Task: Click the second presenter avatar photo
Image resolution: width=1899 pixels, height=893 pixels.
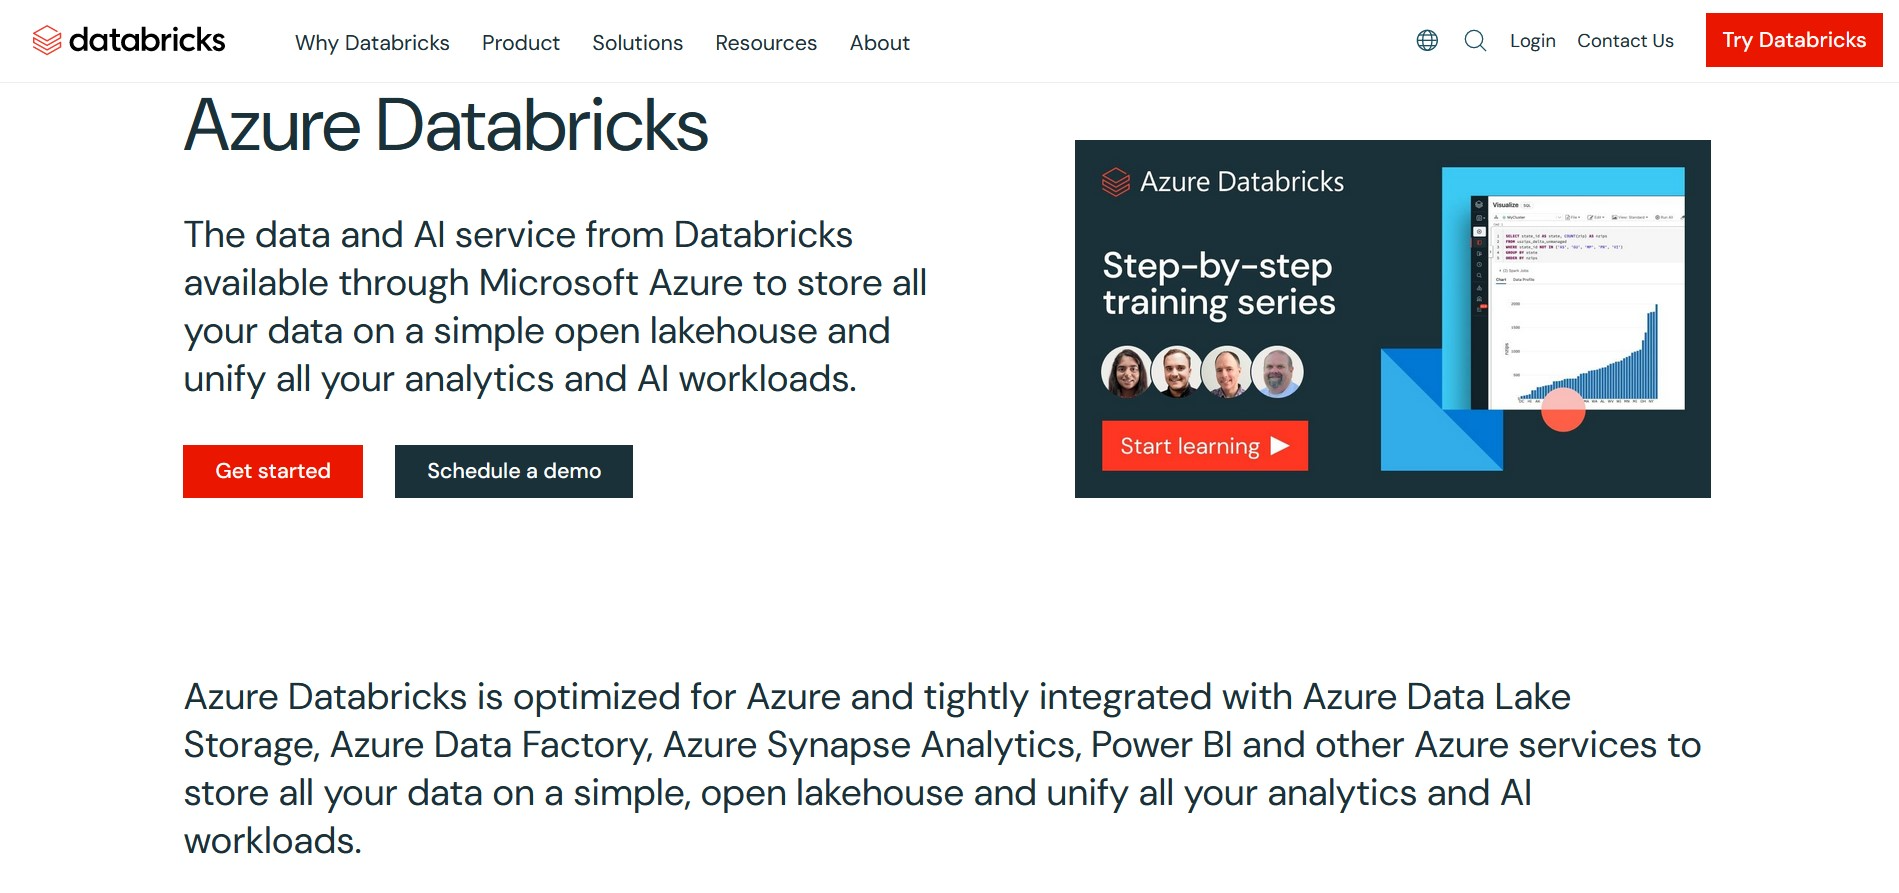Action: pos(1177,372)
